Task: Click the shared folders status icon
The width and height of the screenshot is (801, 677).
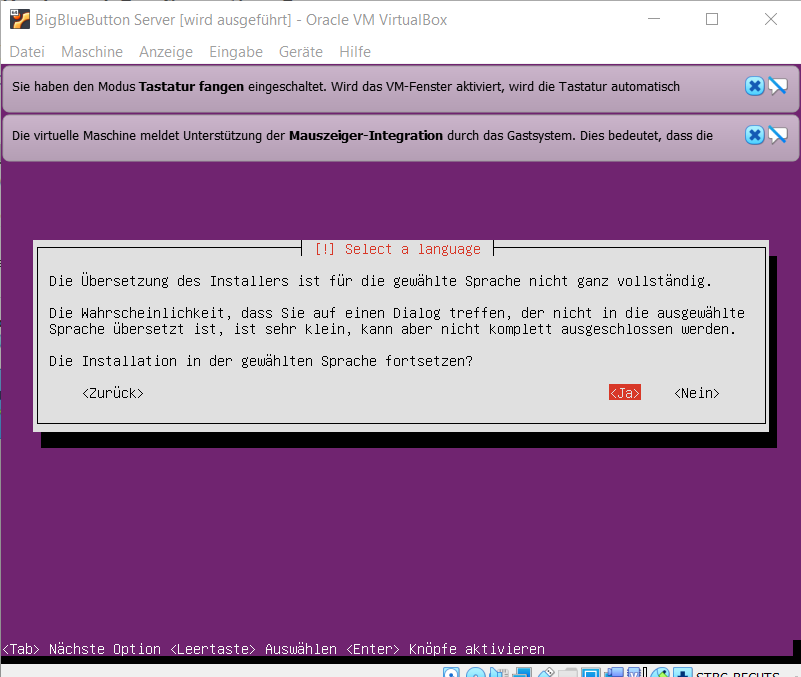Action: [568, 672]
